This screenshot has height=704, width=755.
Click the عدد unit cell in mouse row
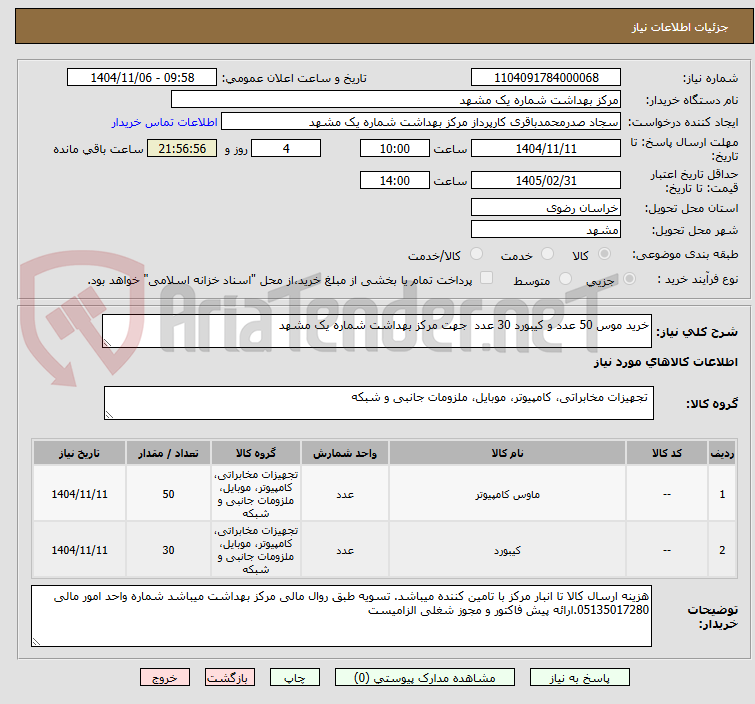pyautogui.click(x=345, y=494)
